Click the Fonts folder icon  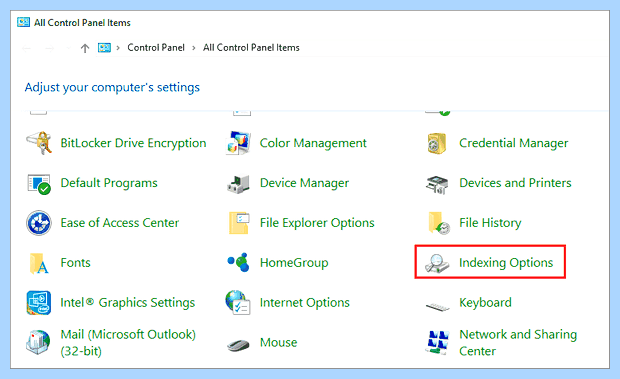point(39,263)
